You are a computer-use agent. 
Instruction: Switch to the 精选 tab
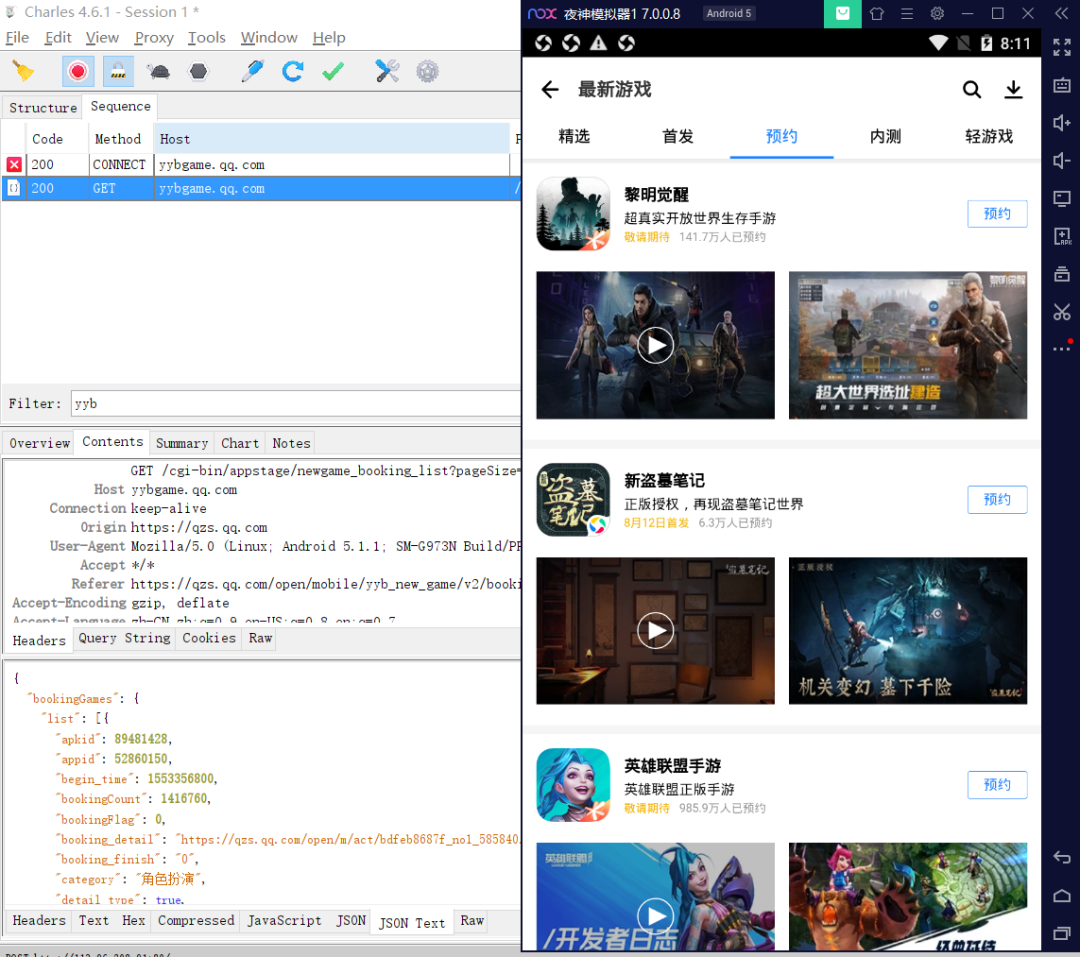coord(574,136)
